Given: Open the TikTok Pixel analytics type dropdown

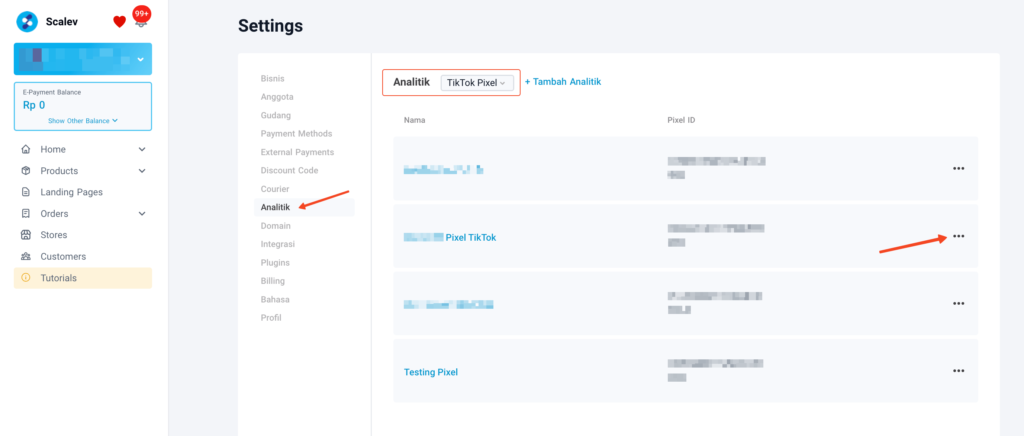Looking at the screenshot, I should 477,83.
